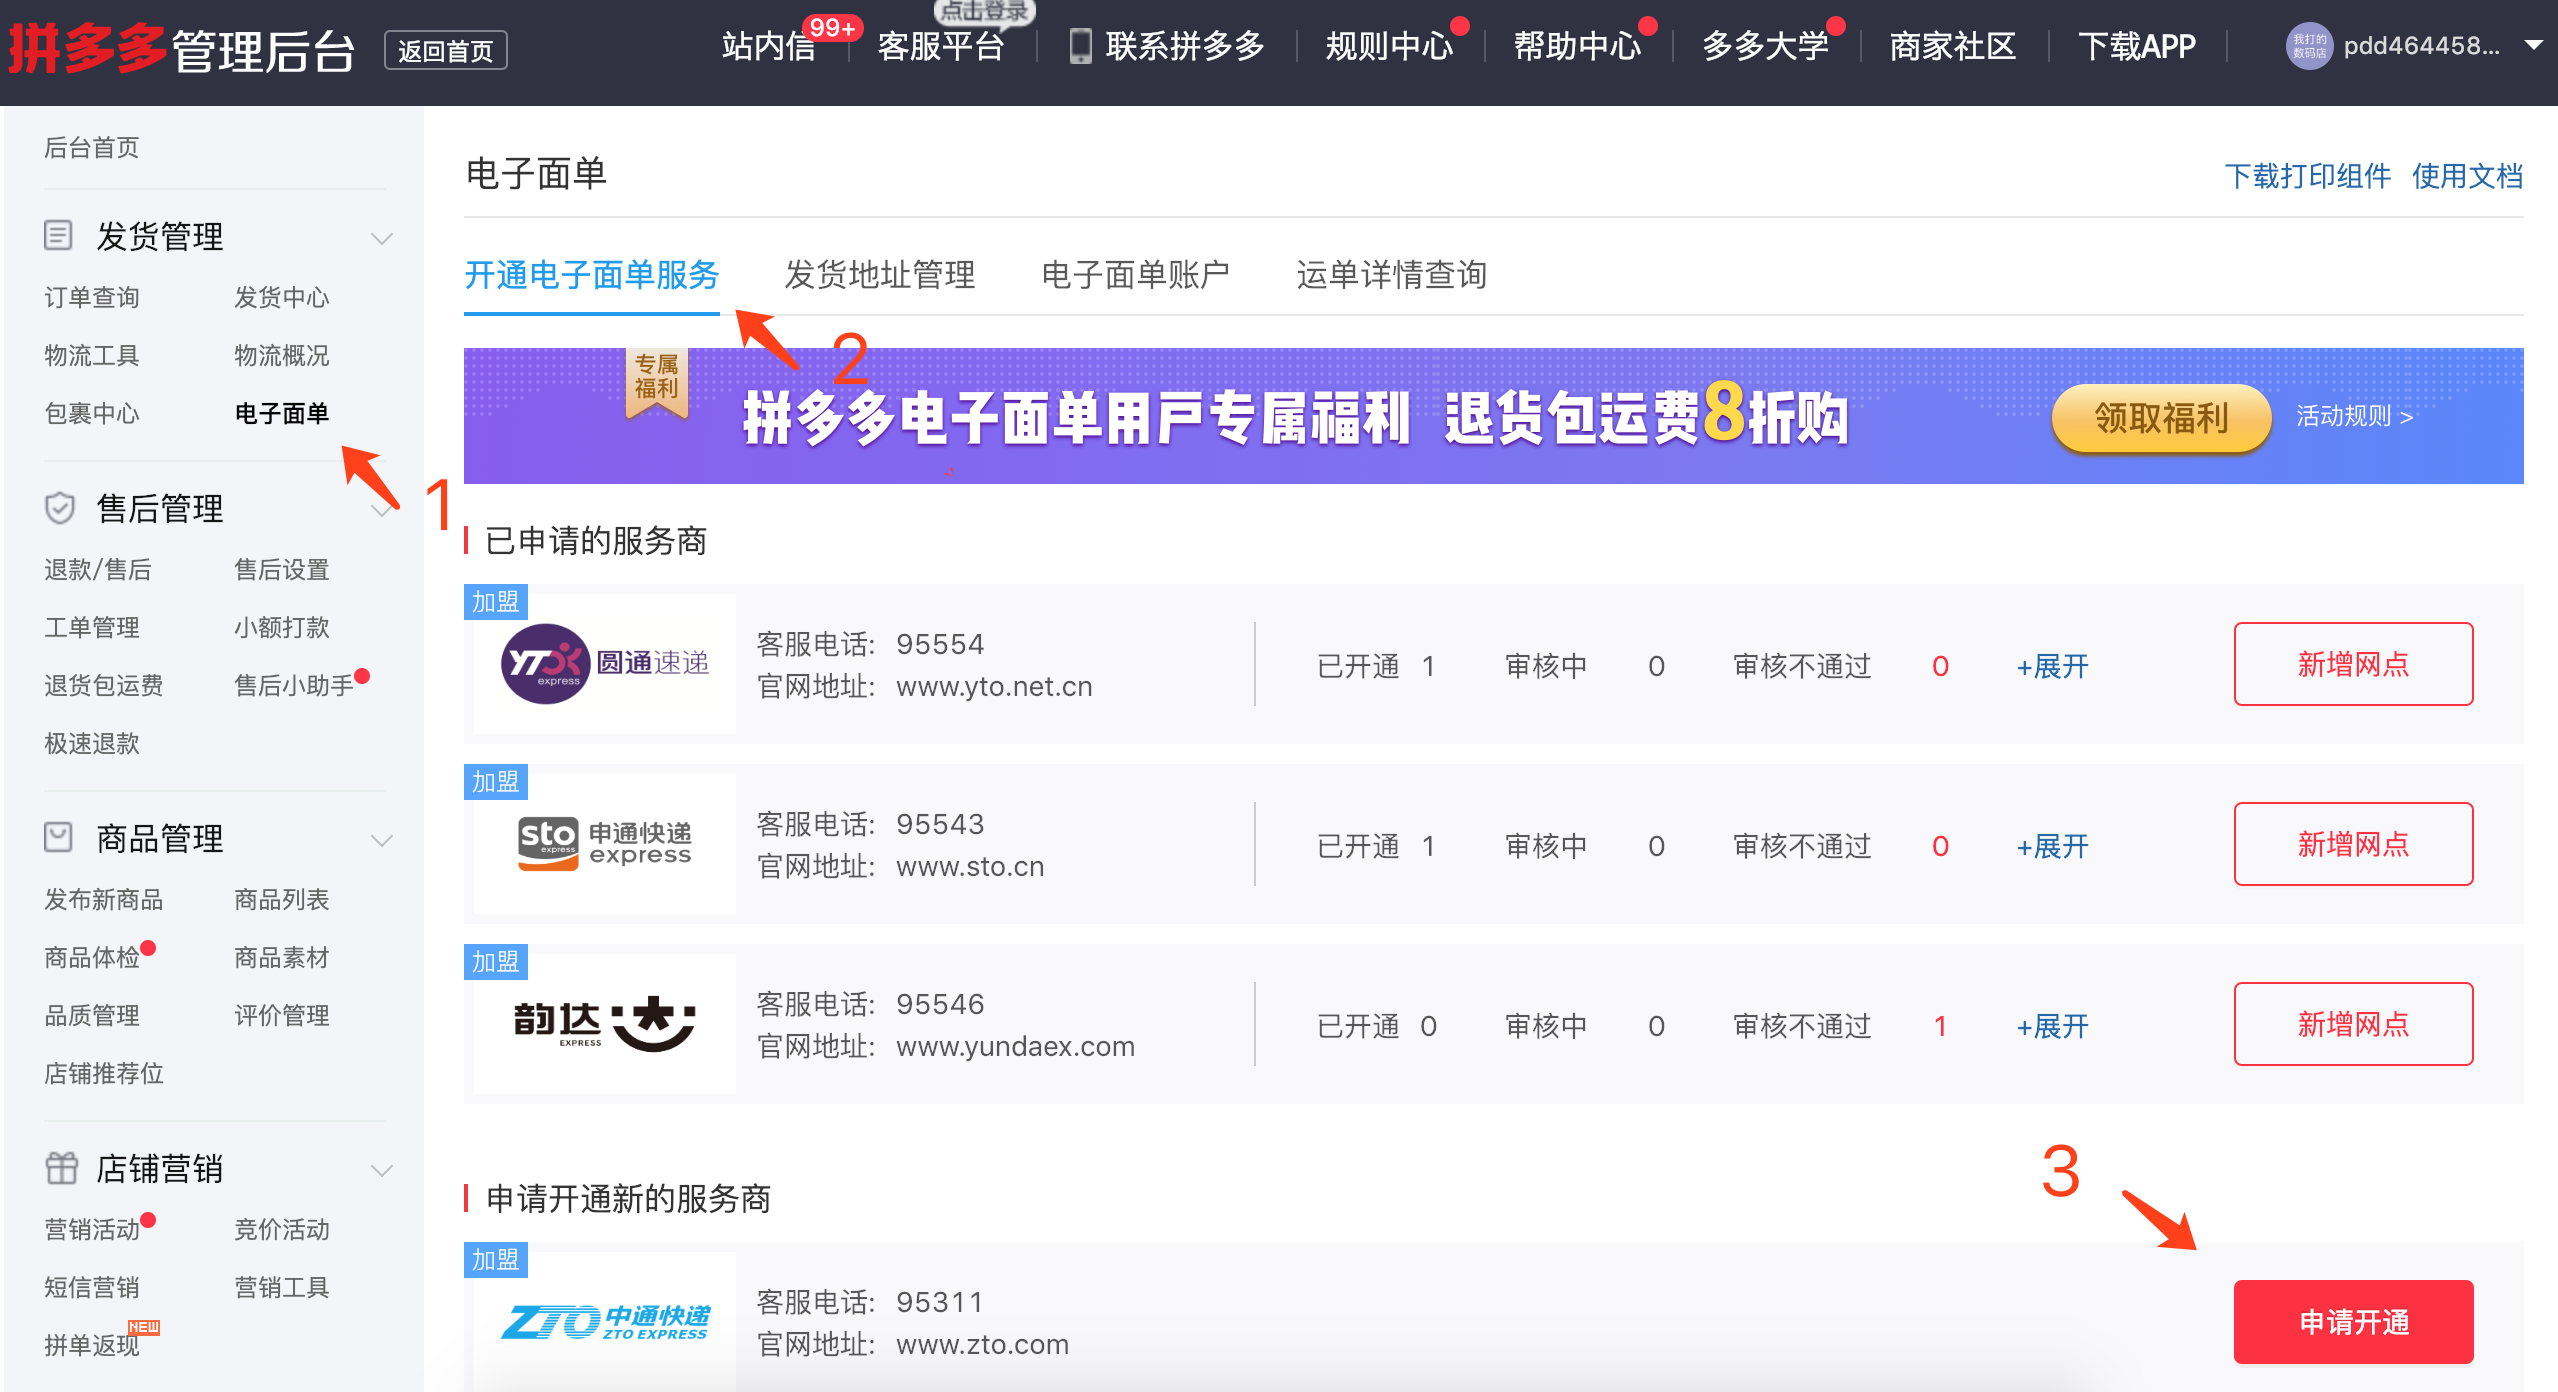Collapse the 发货管理 section chevron
2558x1392 pixels.
[x=382, y=238]
